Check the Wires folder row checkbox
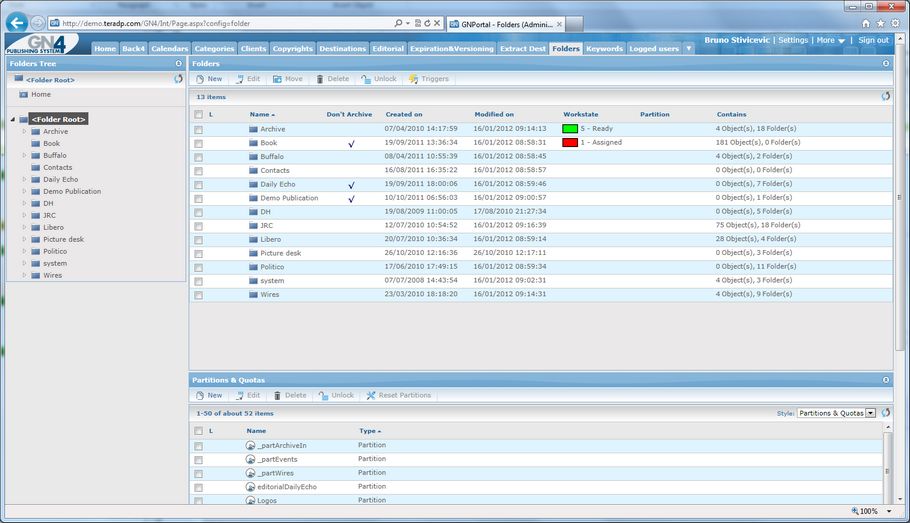Image resolution: width=910 pixels, height=523 pixels. coord(198,295)
